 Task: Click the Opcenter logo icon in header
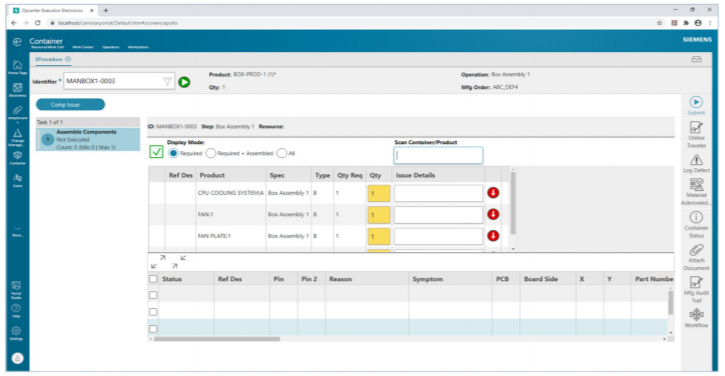17,42
